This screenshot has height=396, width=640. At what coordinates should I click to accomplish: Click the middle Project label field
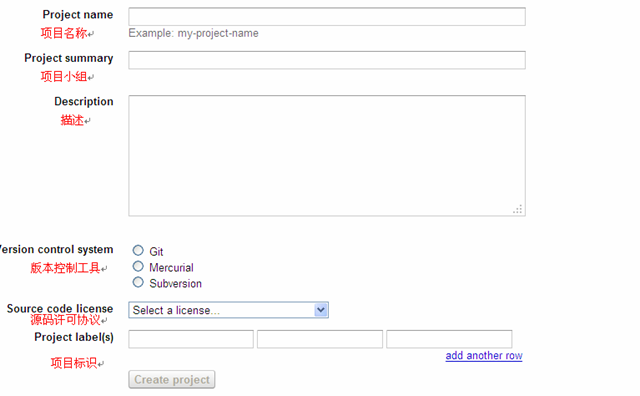pyautogui.click(x=320, y=339)
